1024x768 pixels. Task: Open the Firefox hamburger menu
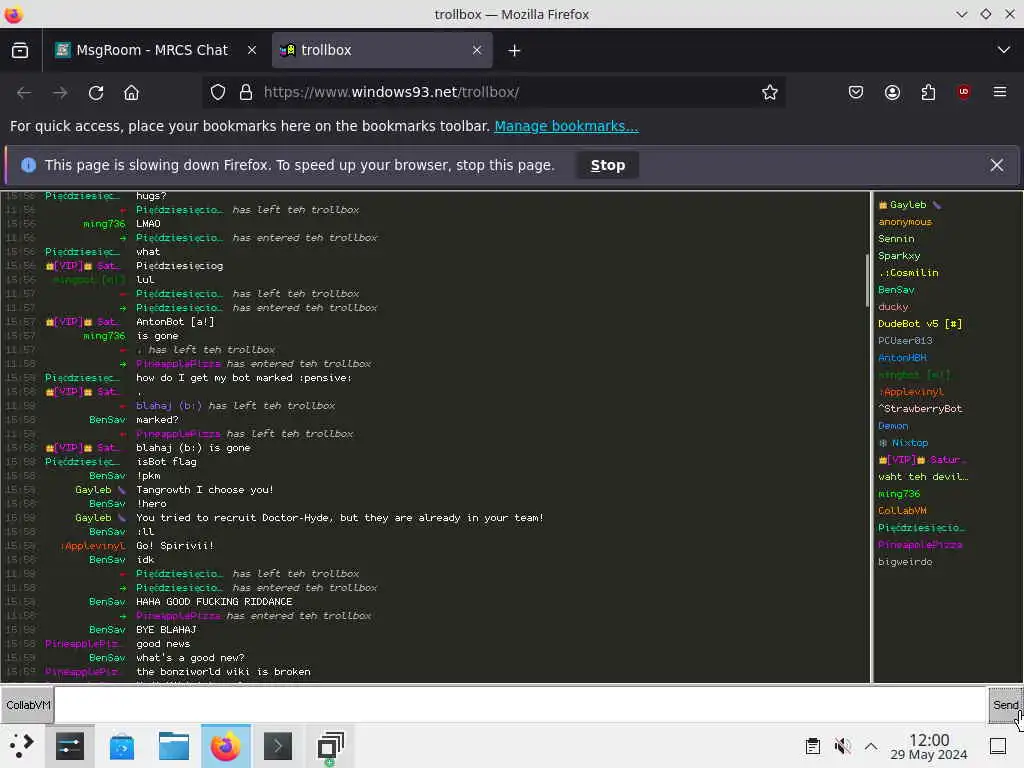(1000, 92)
